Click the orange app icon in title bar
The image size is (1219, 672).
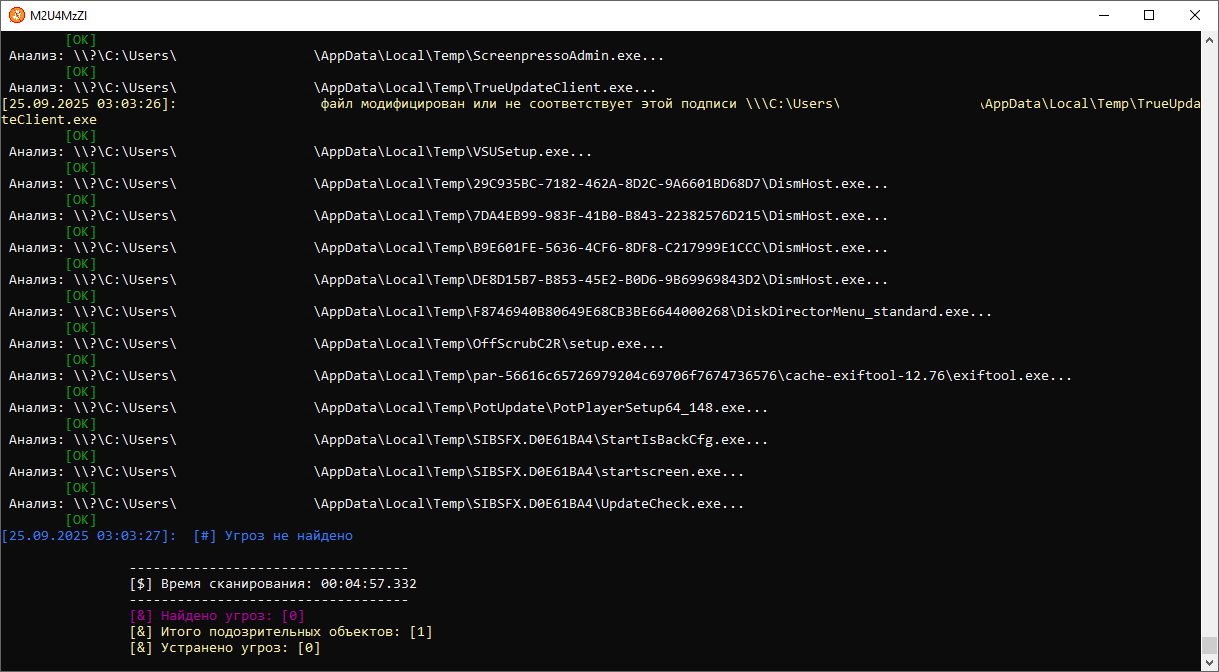16,15
